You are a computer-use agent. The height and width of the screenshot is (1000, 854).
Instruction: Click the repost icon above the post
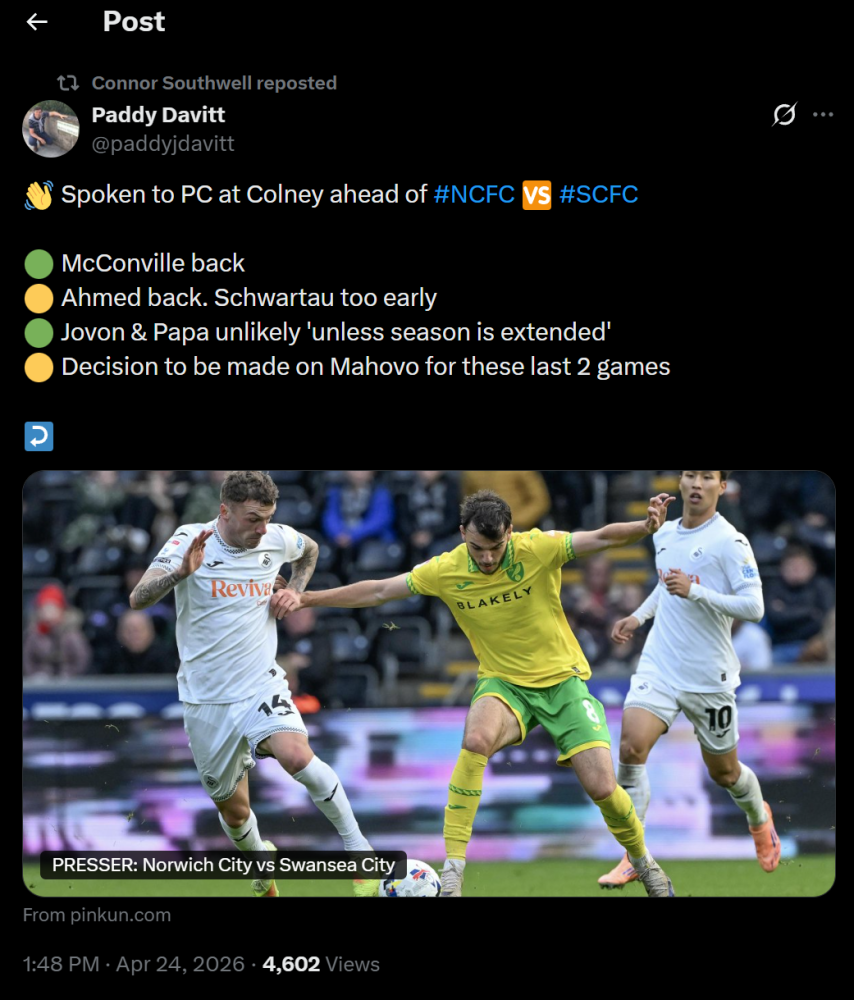pos(68,83)
